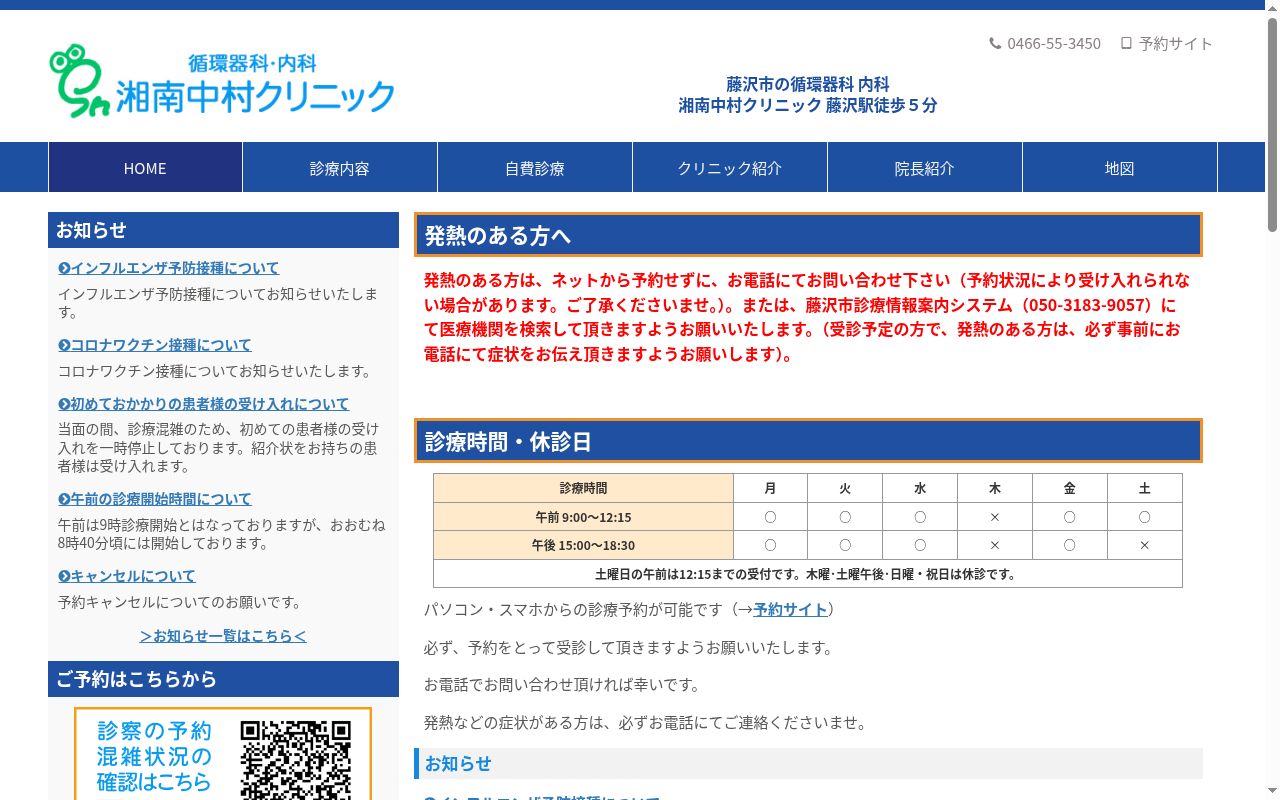Open the HOME menu item
Viewport: 1280px width, 800px height.
pos(145,168)
